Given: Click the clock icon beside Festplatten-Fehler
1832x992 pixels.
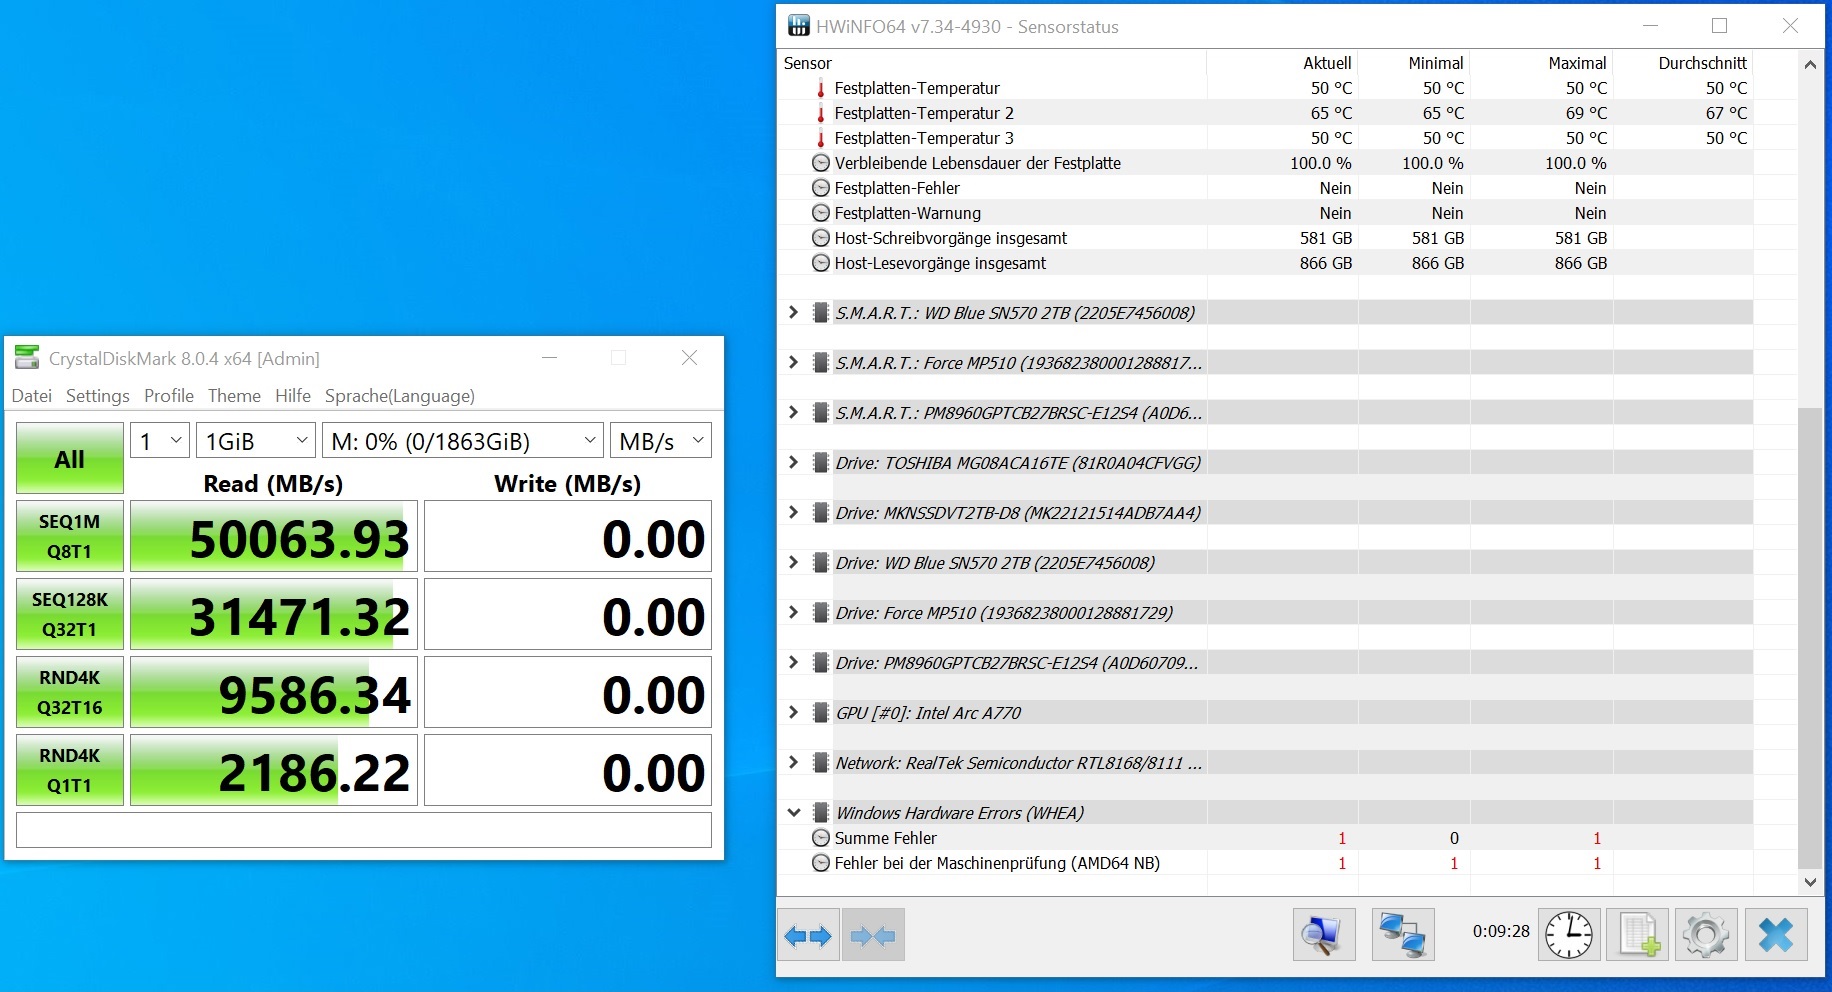Looking at the screenshot, I should click(821, 188).
